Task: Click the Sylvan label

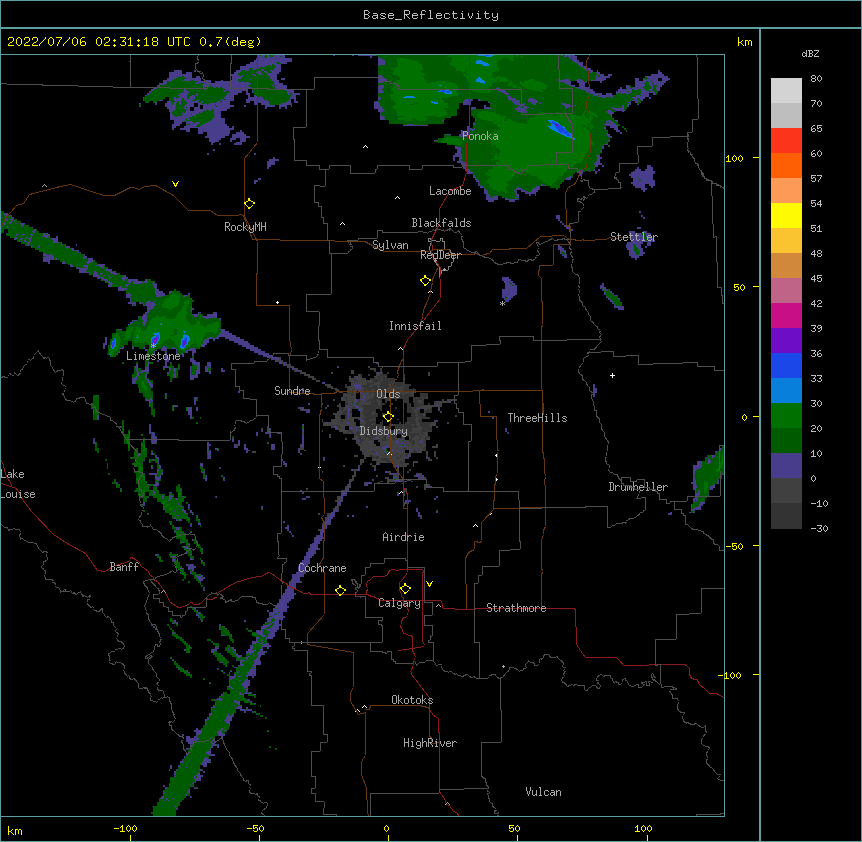Action: point(390,245)
